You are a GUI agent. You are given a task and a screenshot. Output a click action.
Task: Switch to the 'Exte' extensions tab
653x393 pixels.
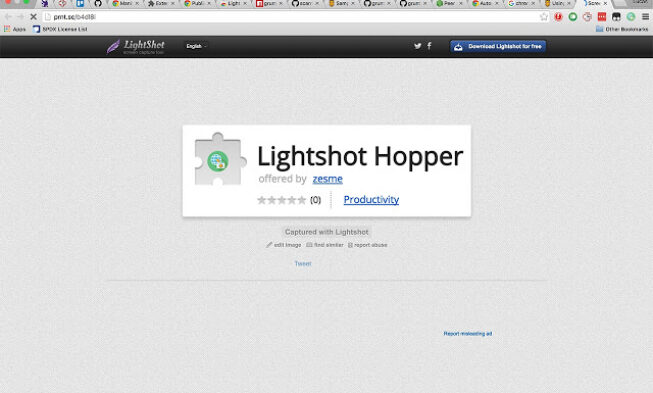[x=161, y=3]
